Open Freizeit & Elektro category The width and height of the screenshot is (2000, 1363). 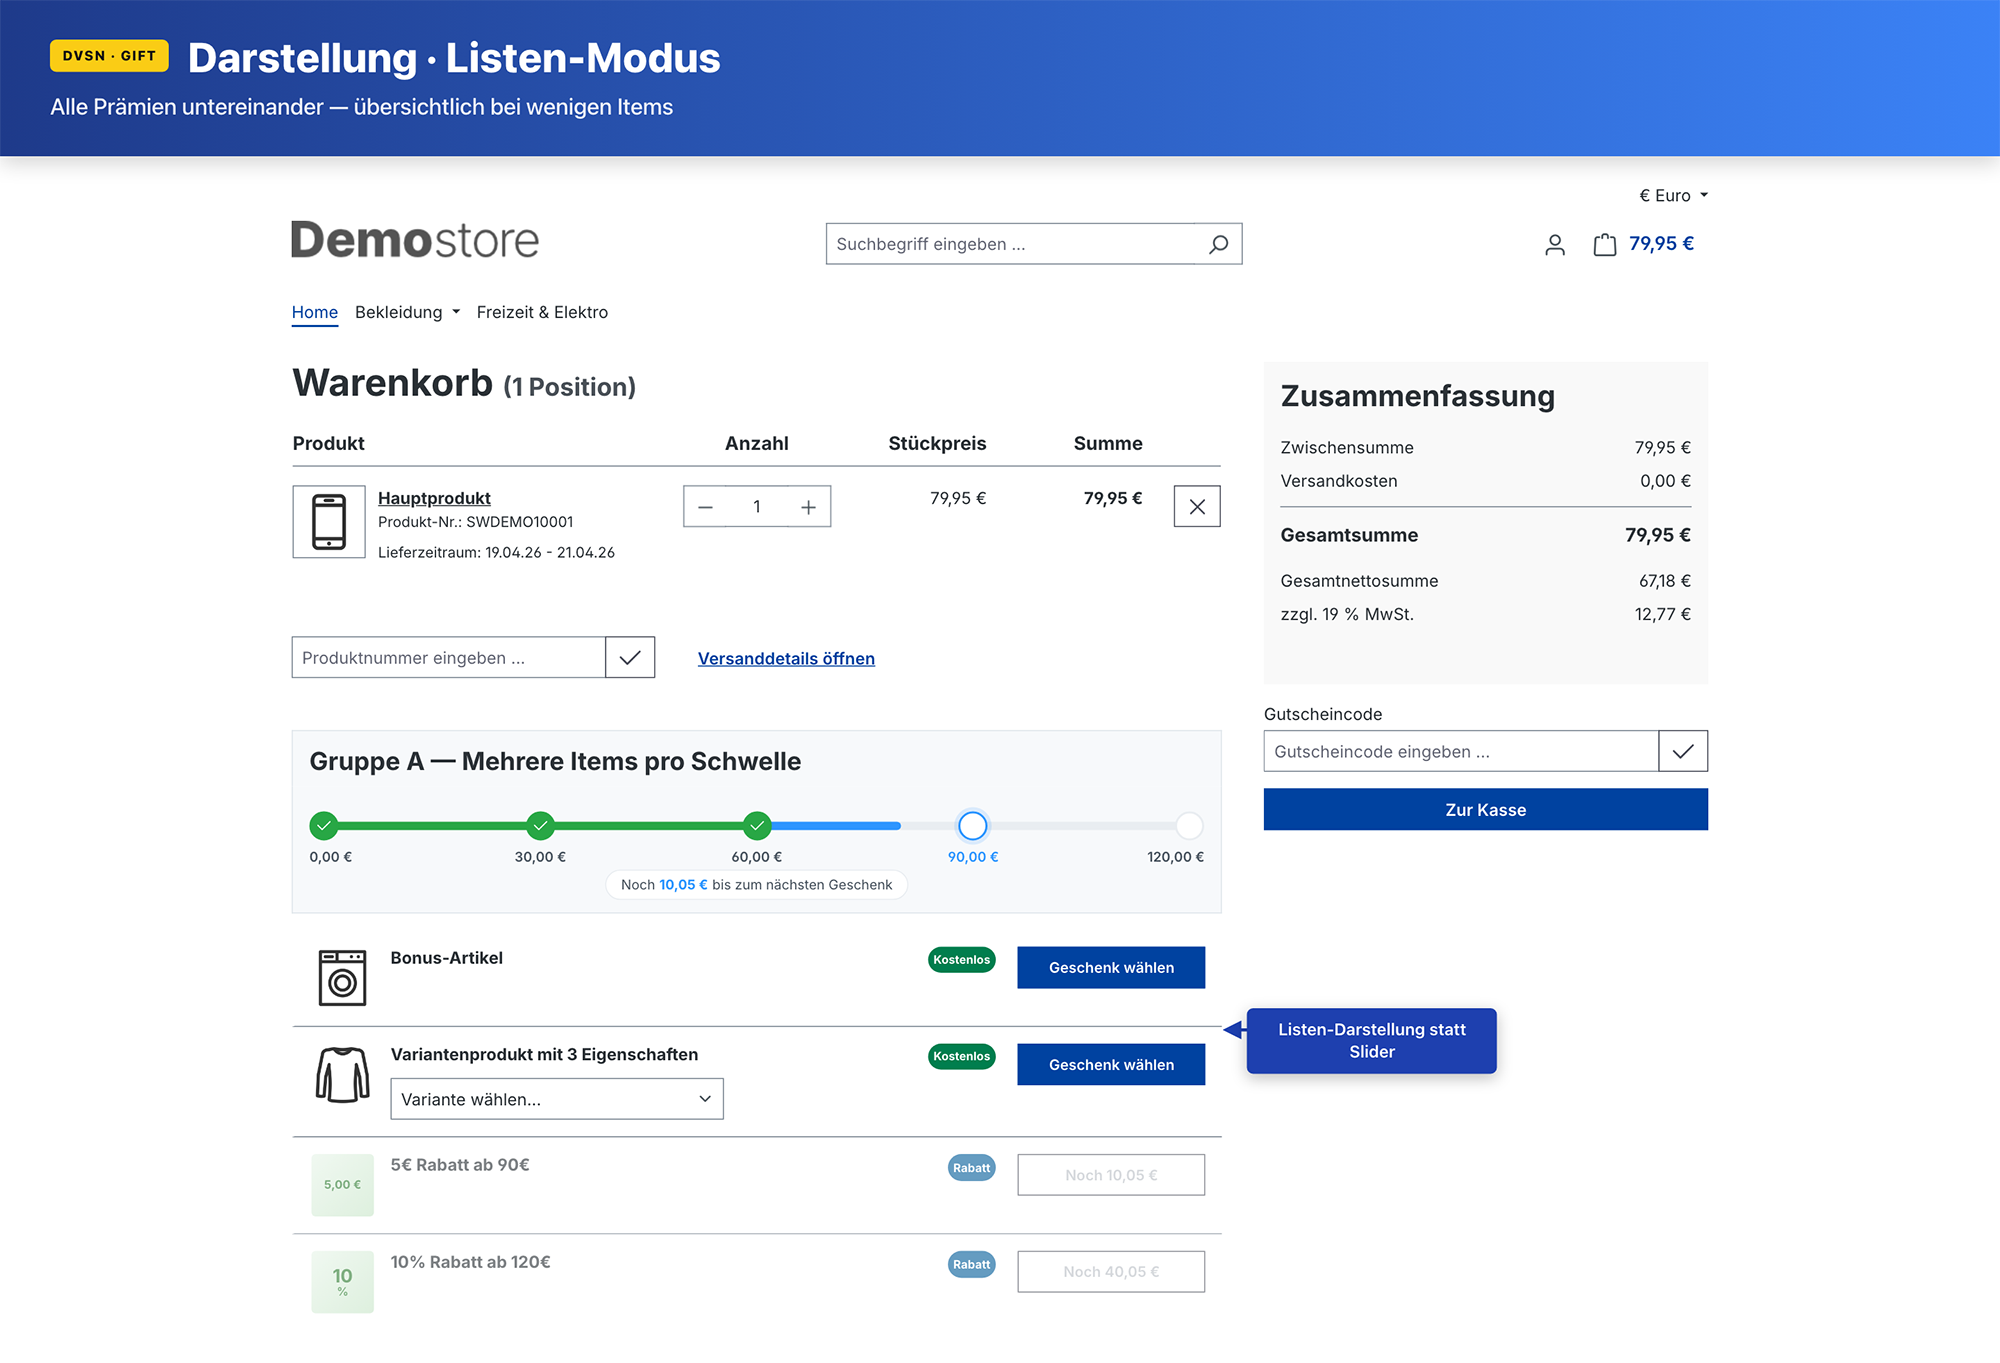(x=542, y=312)
